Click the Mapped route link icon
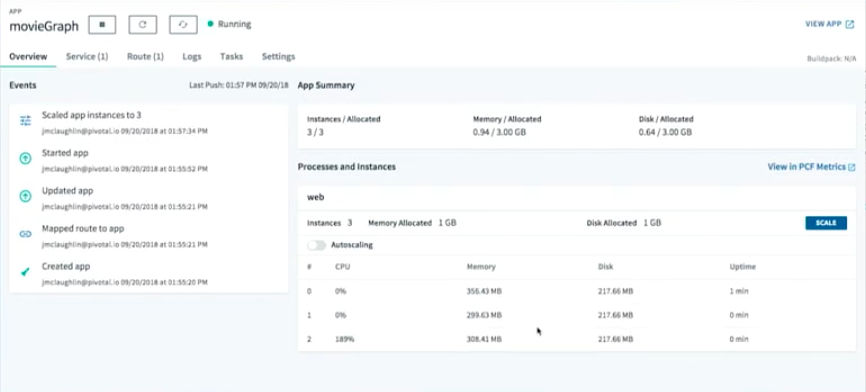This screenshot has height=392, width=866. tap(25, 234)
